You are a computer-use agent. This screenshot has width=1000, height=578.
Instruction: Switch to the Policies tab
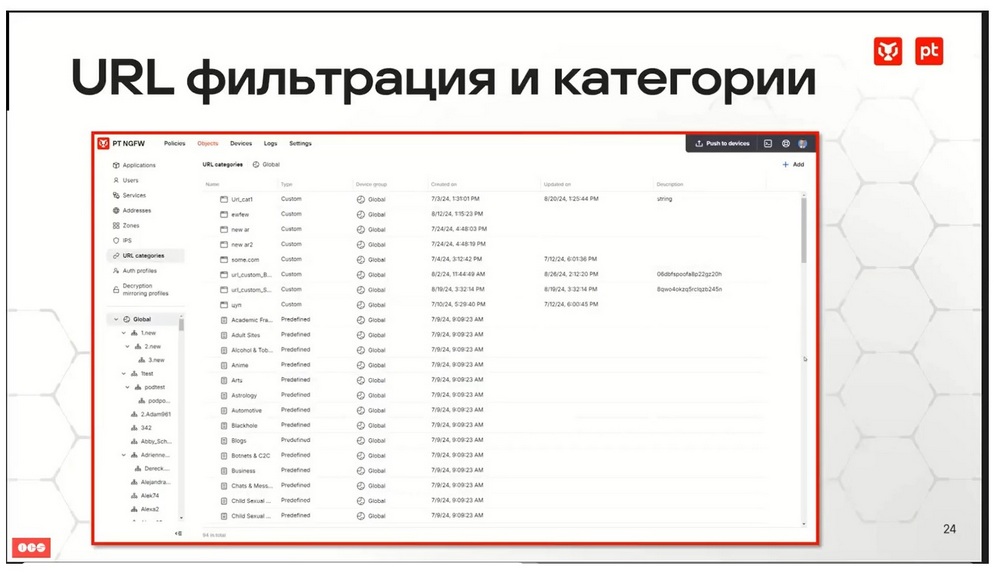pyautogui.click(x=175, y=144)
